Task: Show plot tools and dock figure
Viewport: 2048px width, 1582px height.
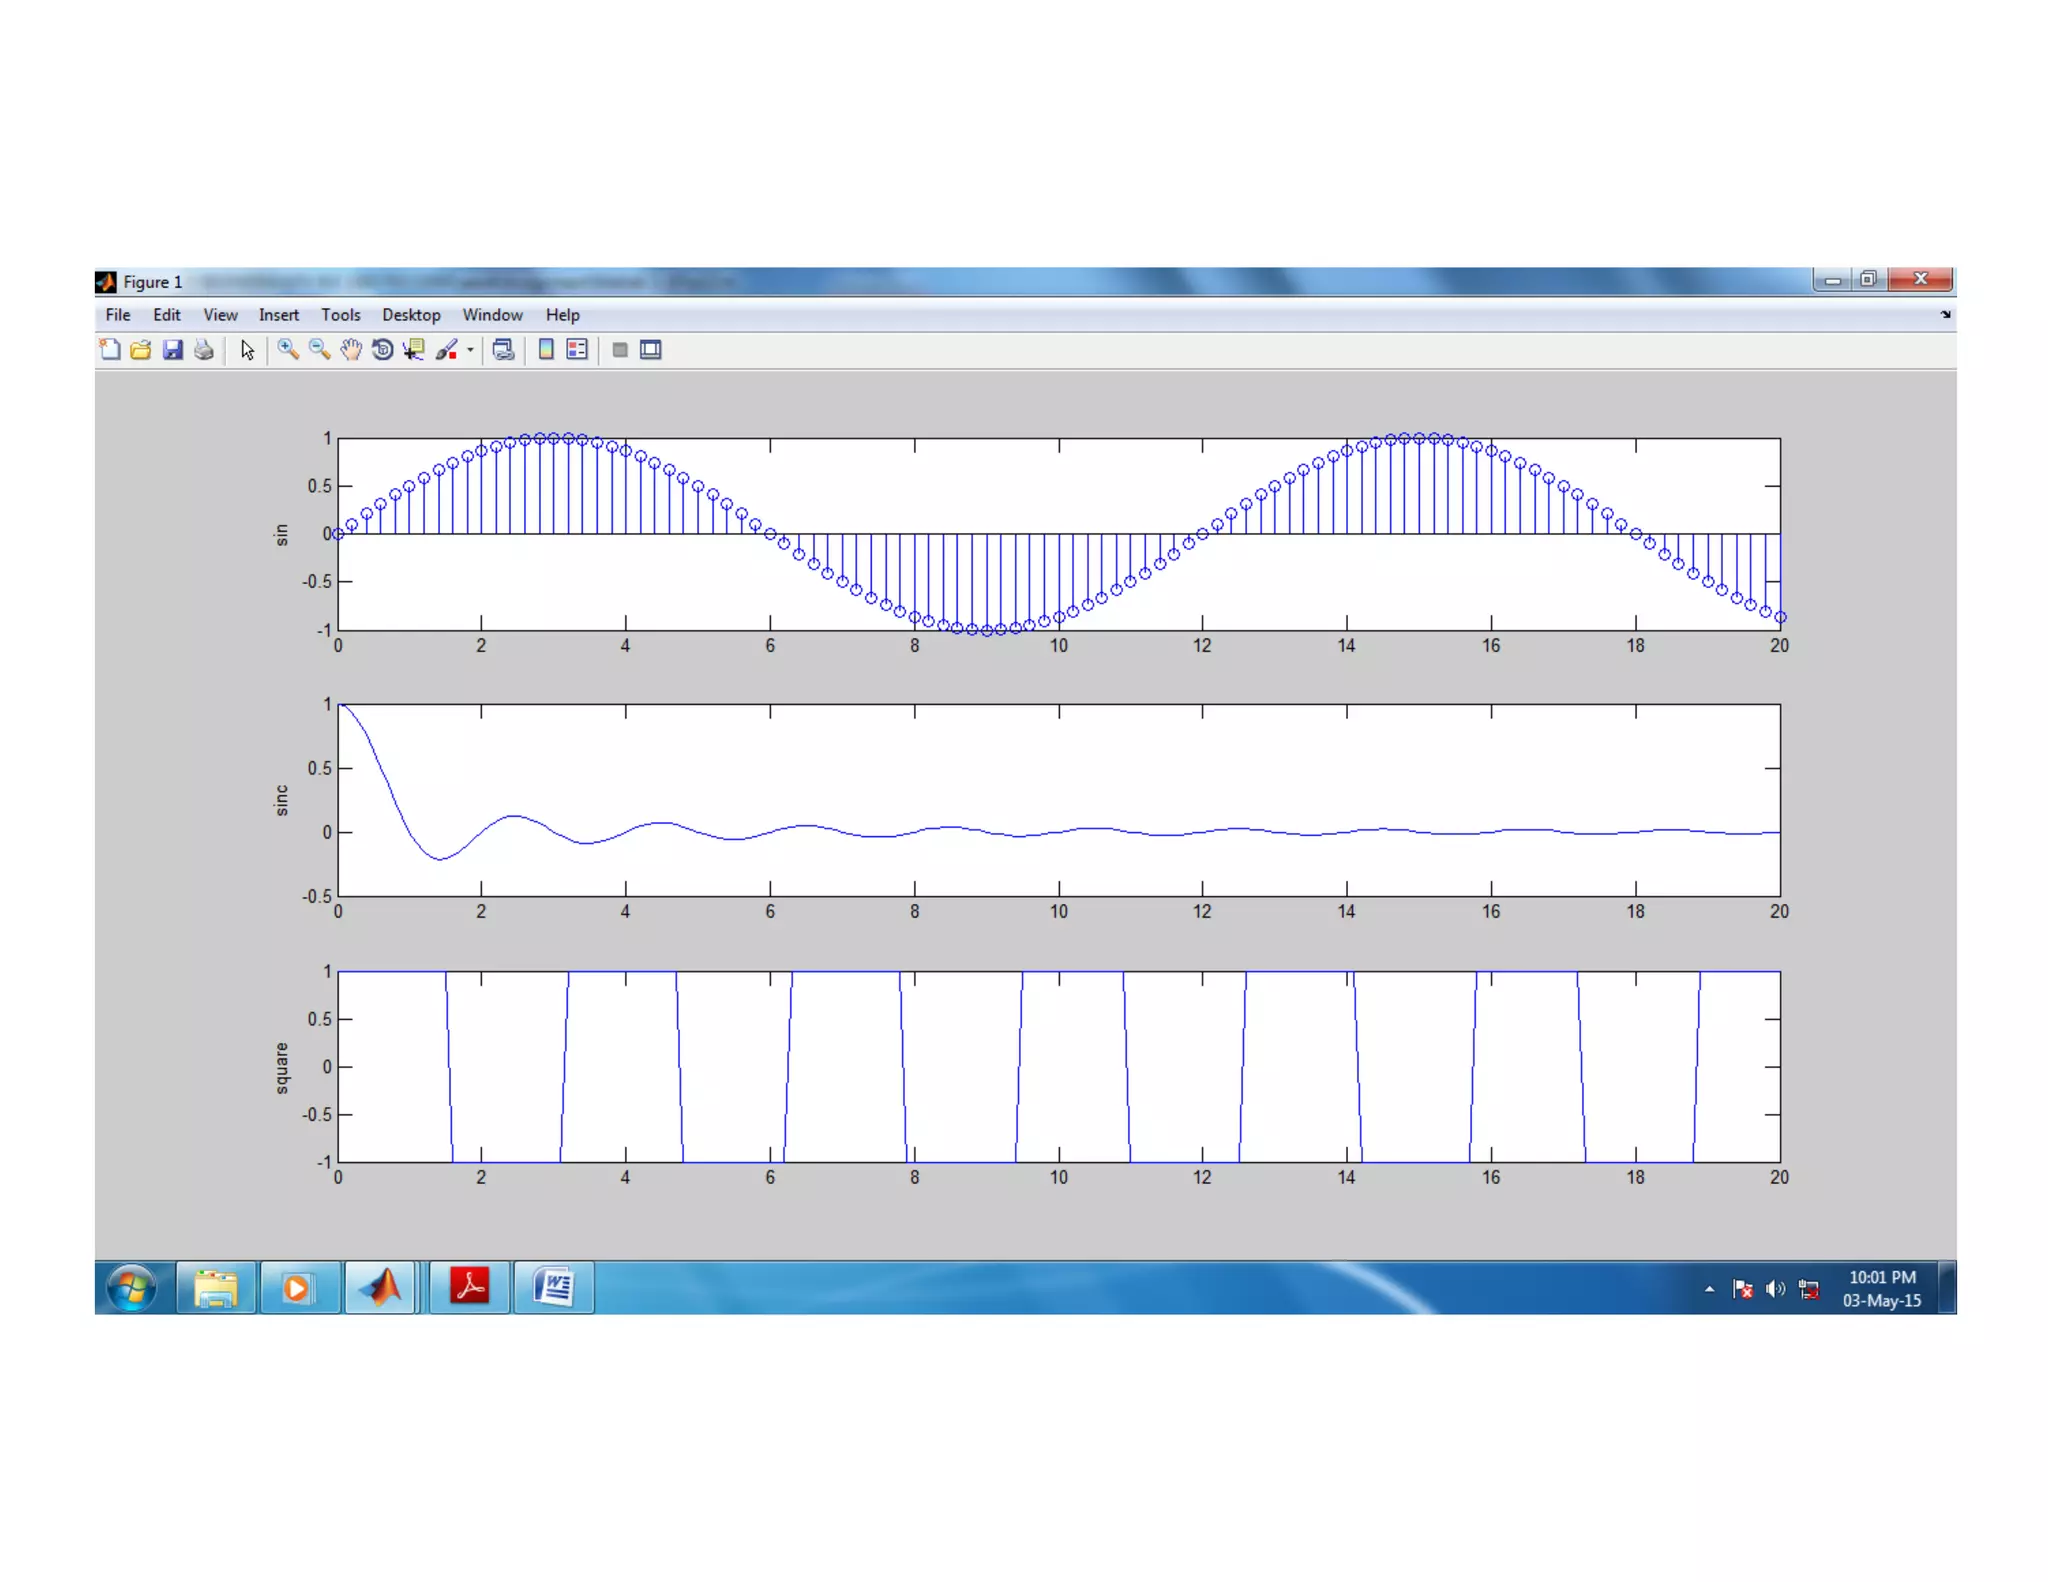Action: pyautogui.click(x=651, y=350)
